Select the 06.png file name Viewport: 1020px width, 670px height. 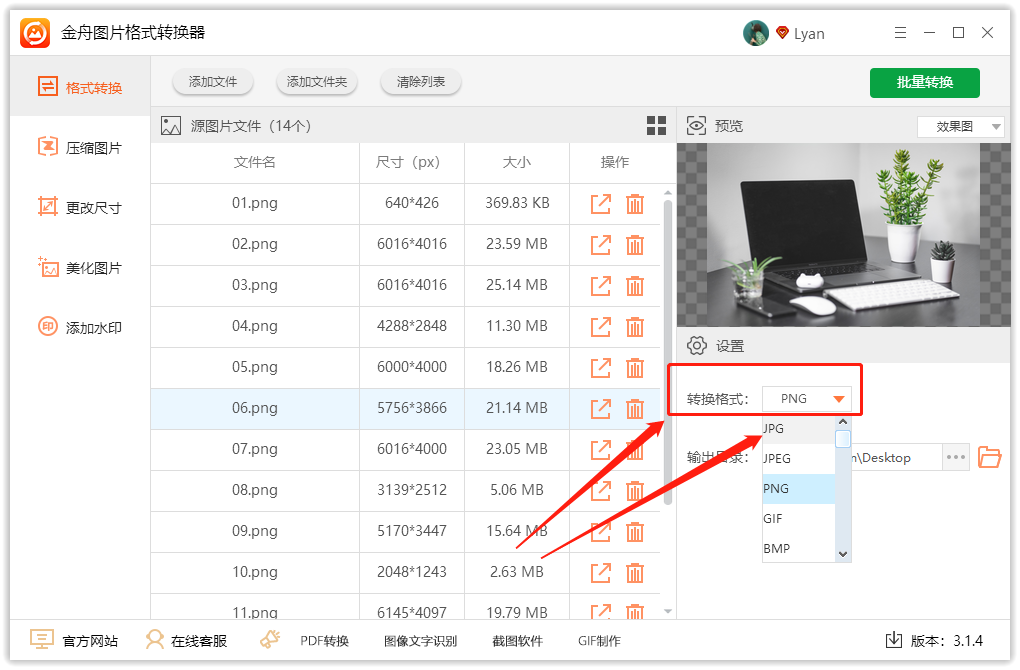(254, 408)
